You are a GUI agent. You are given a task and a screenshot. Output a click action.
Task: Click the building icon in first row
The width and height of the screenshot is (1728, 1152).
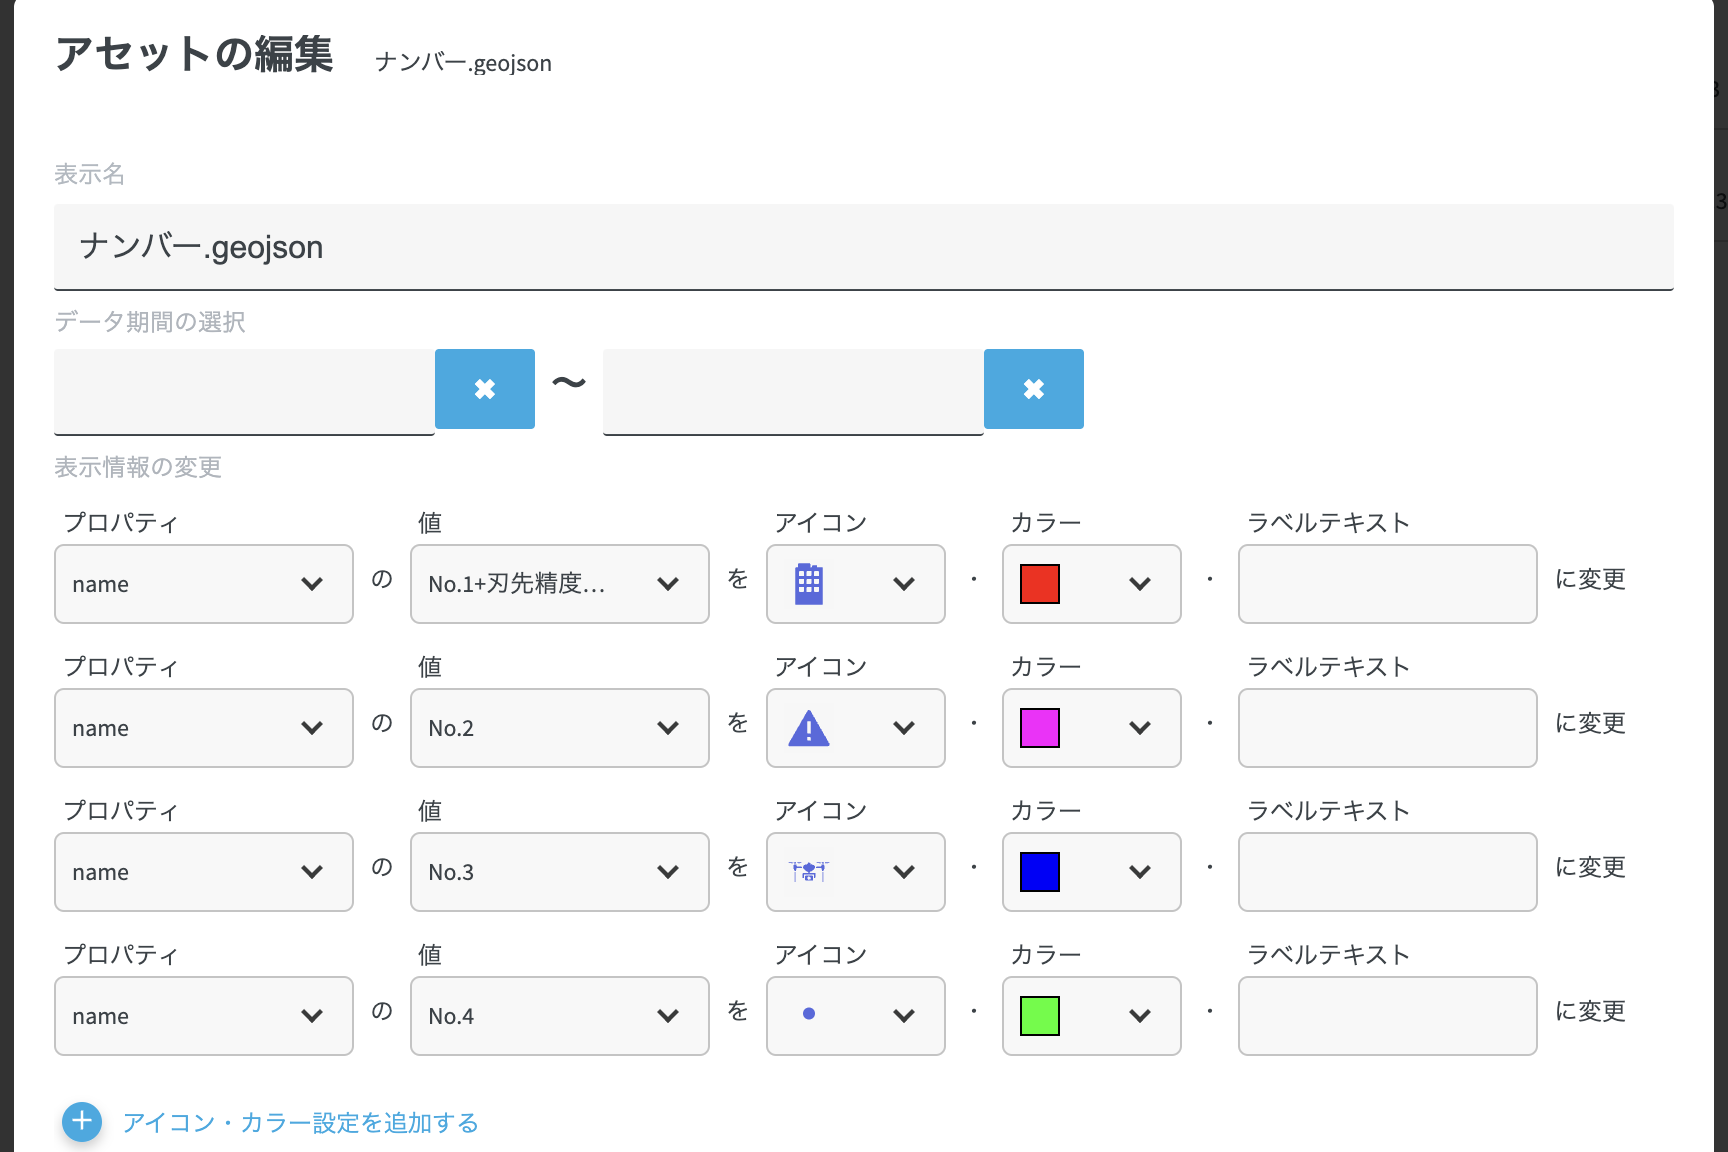809,584
